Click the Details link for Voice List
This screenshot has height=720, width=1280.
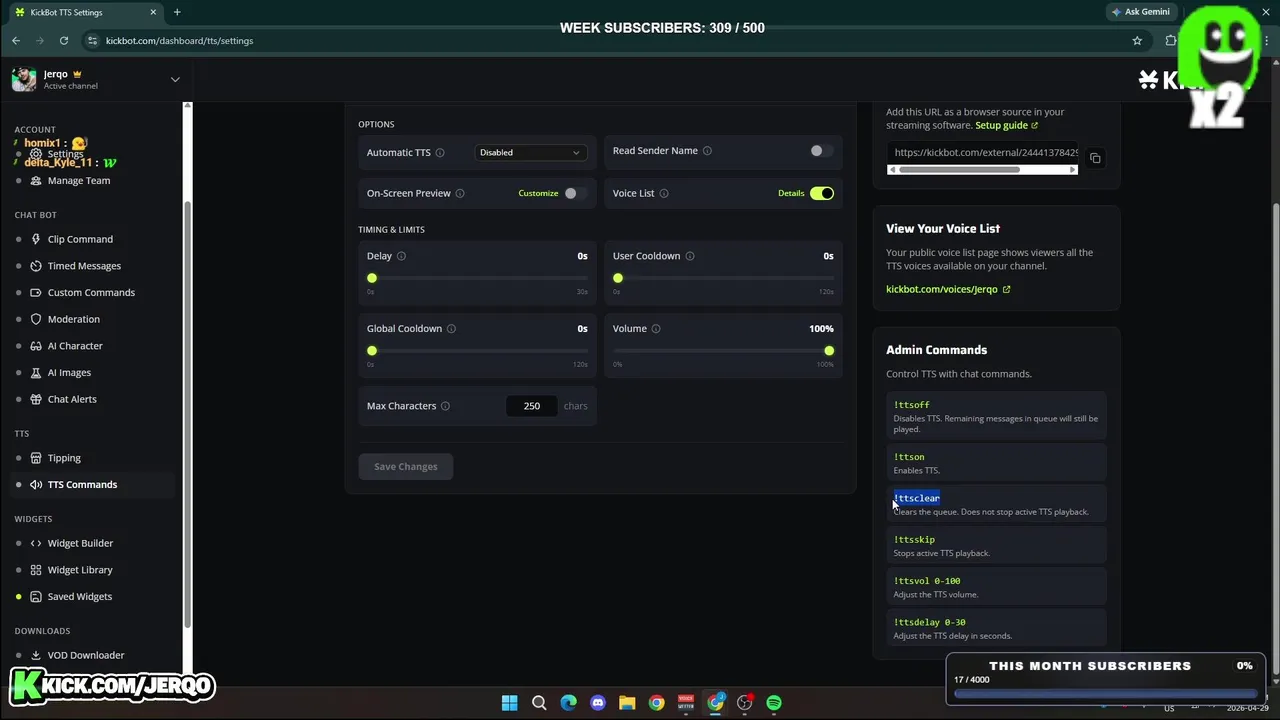791,193
